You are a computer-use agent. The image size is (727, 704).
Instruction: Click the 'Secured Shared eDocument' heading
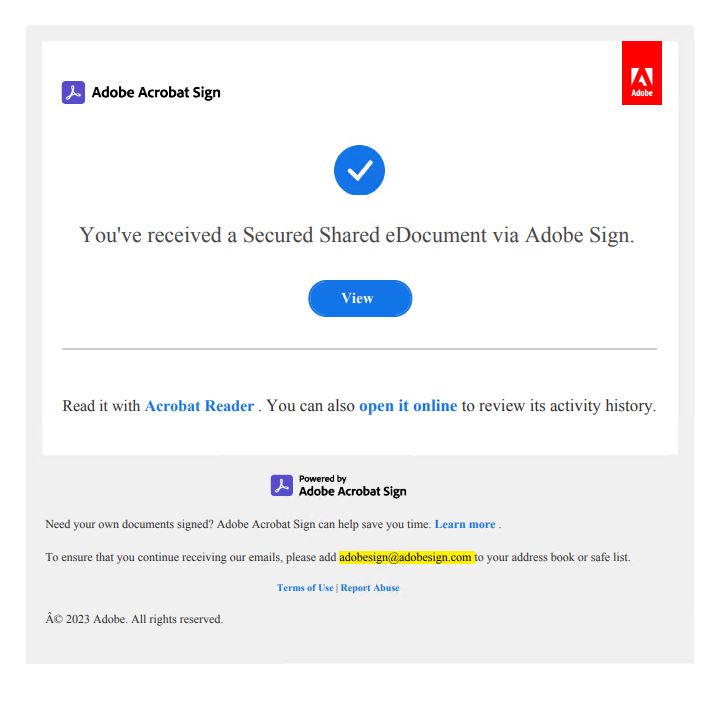[x=357, y=236]
